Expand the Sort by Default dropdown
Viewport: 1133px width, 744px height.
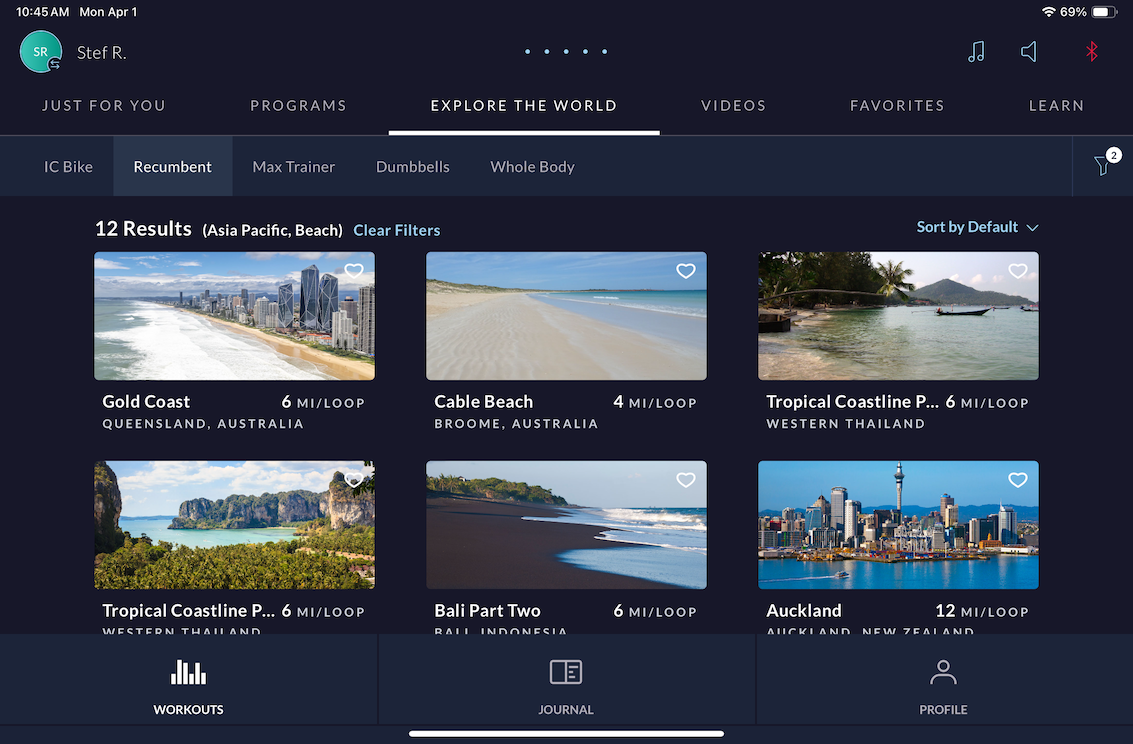tap(977, 227)
